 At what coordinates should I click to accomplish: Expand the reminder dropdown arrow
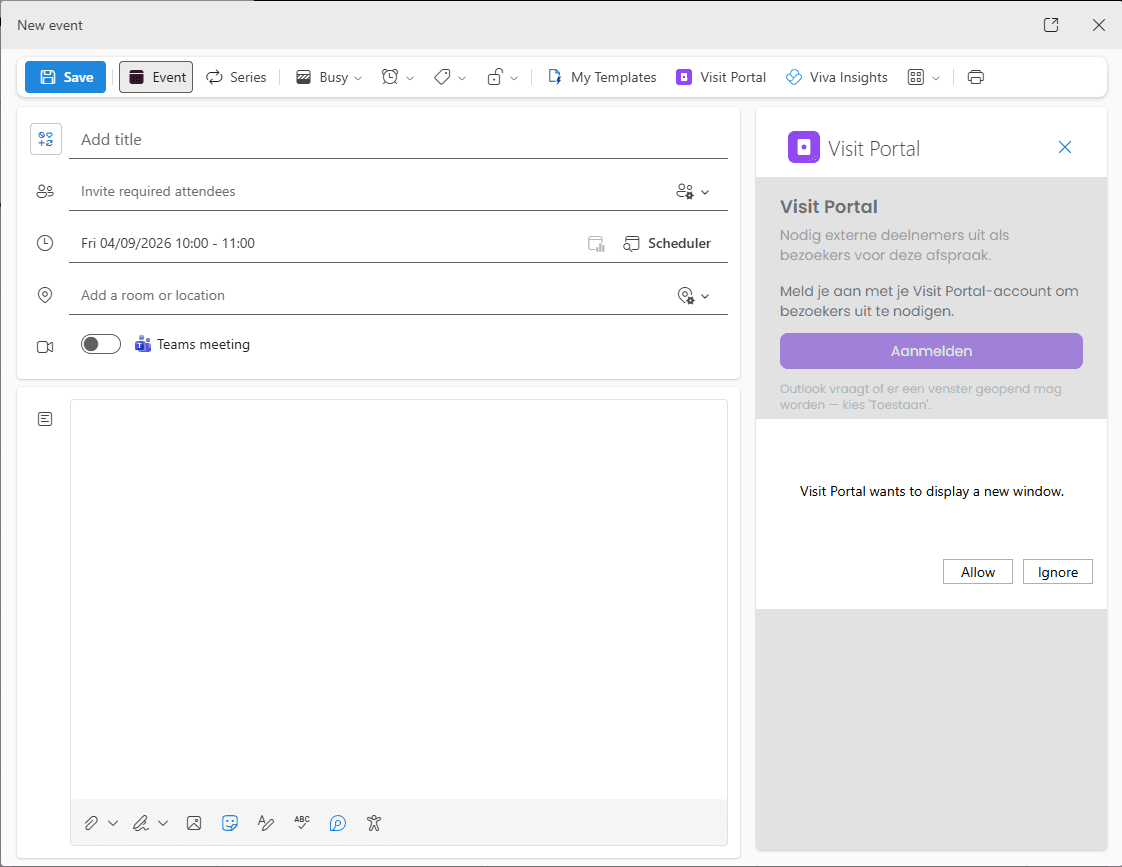point(410,78)
